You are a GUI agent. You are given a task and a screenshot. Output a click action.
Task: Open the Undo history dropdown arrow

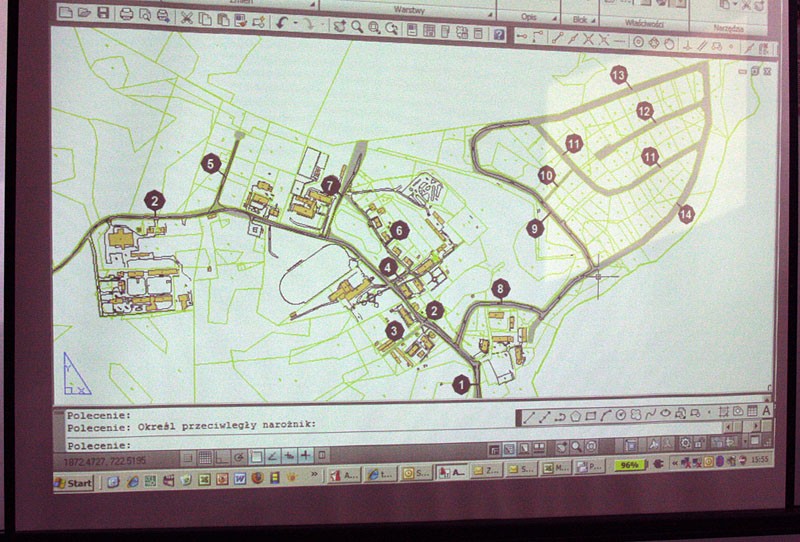tap(295, 22)
